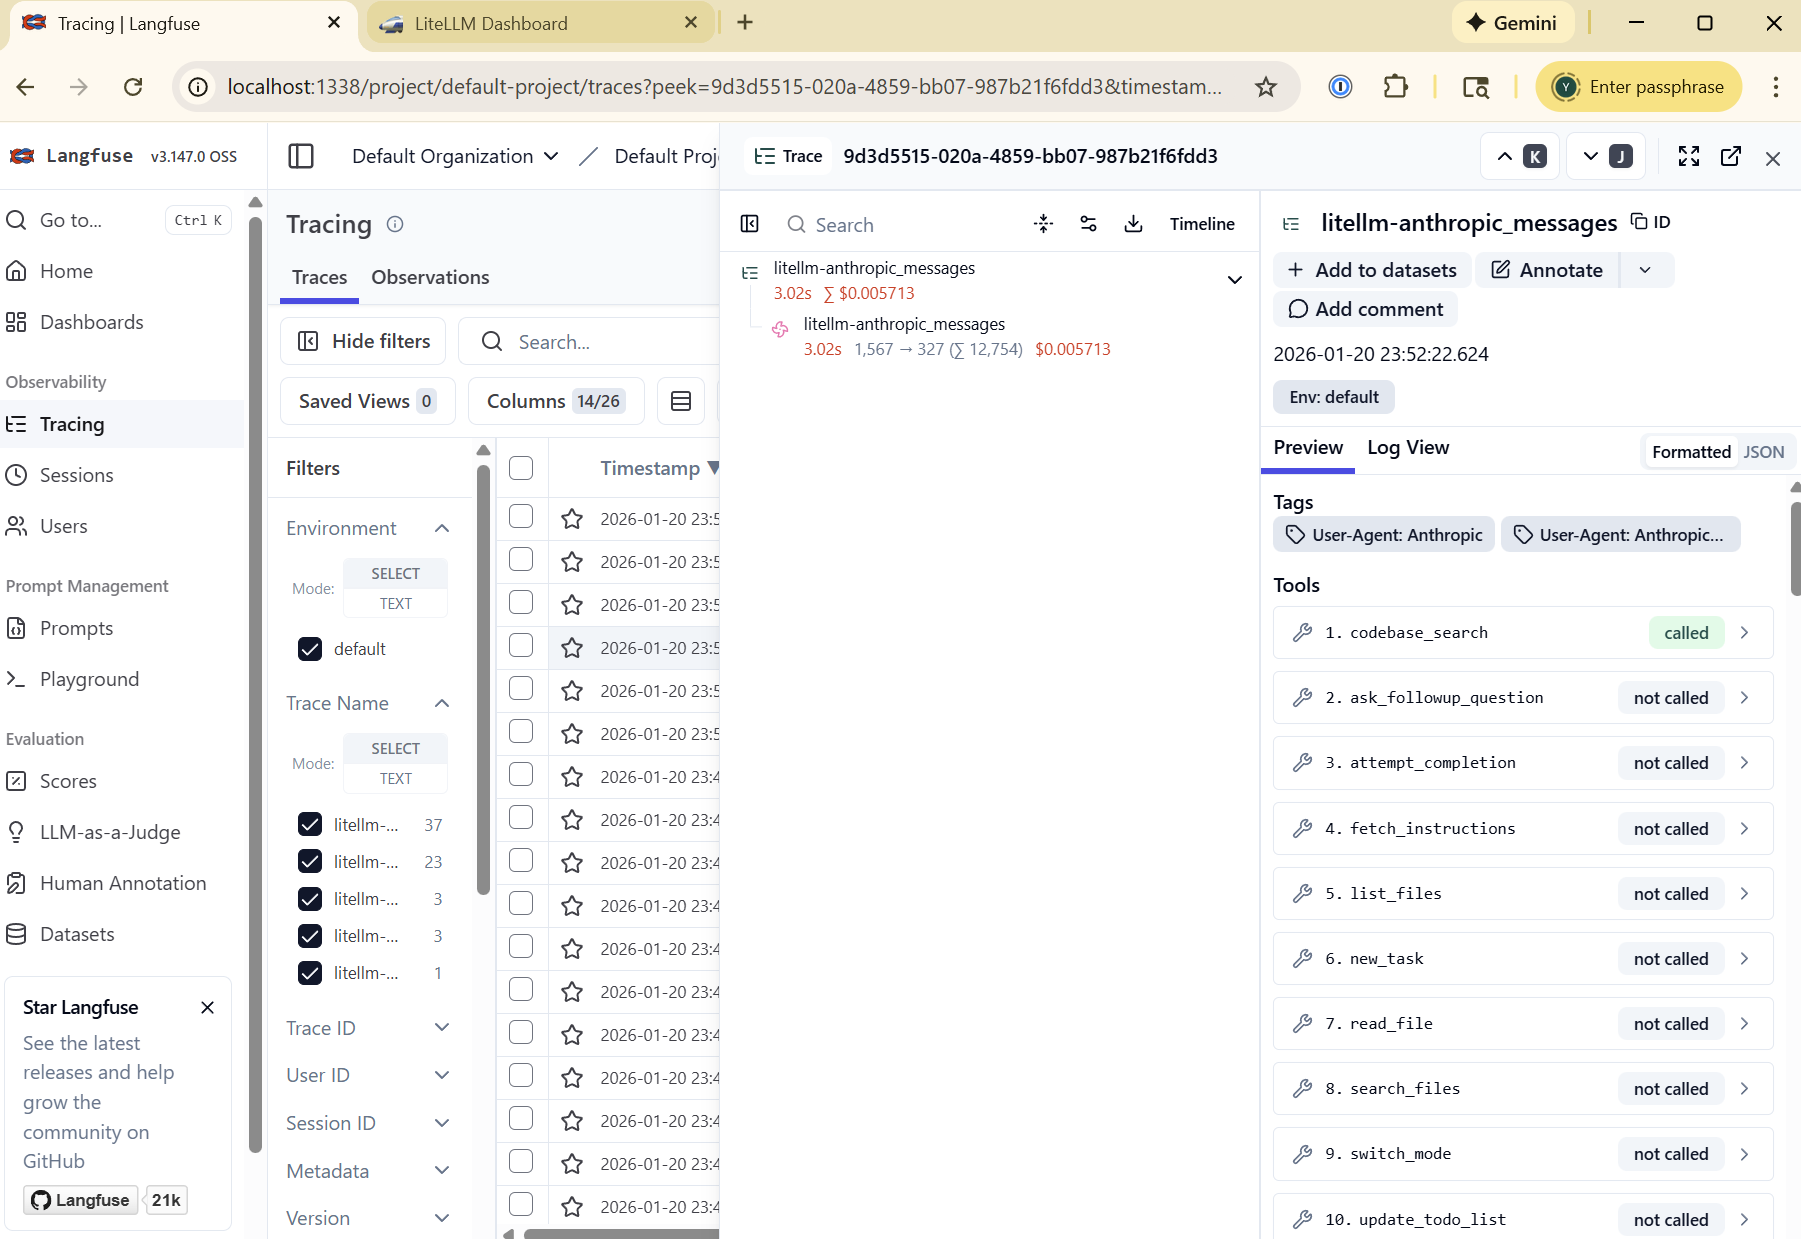Click the Hide filters button
This screenshot has width=1801, height=1239.
pyautogui.click(x=363, y=342)
